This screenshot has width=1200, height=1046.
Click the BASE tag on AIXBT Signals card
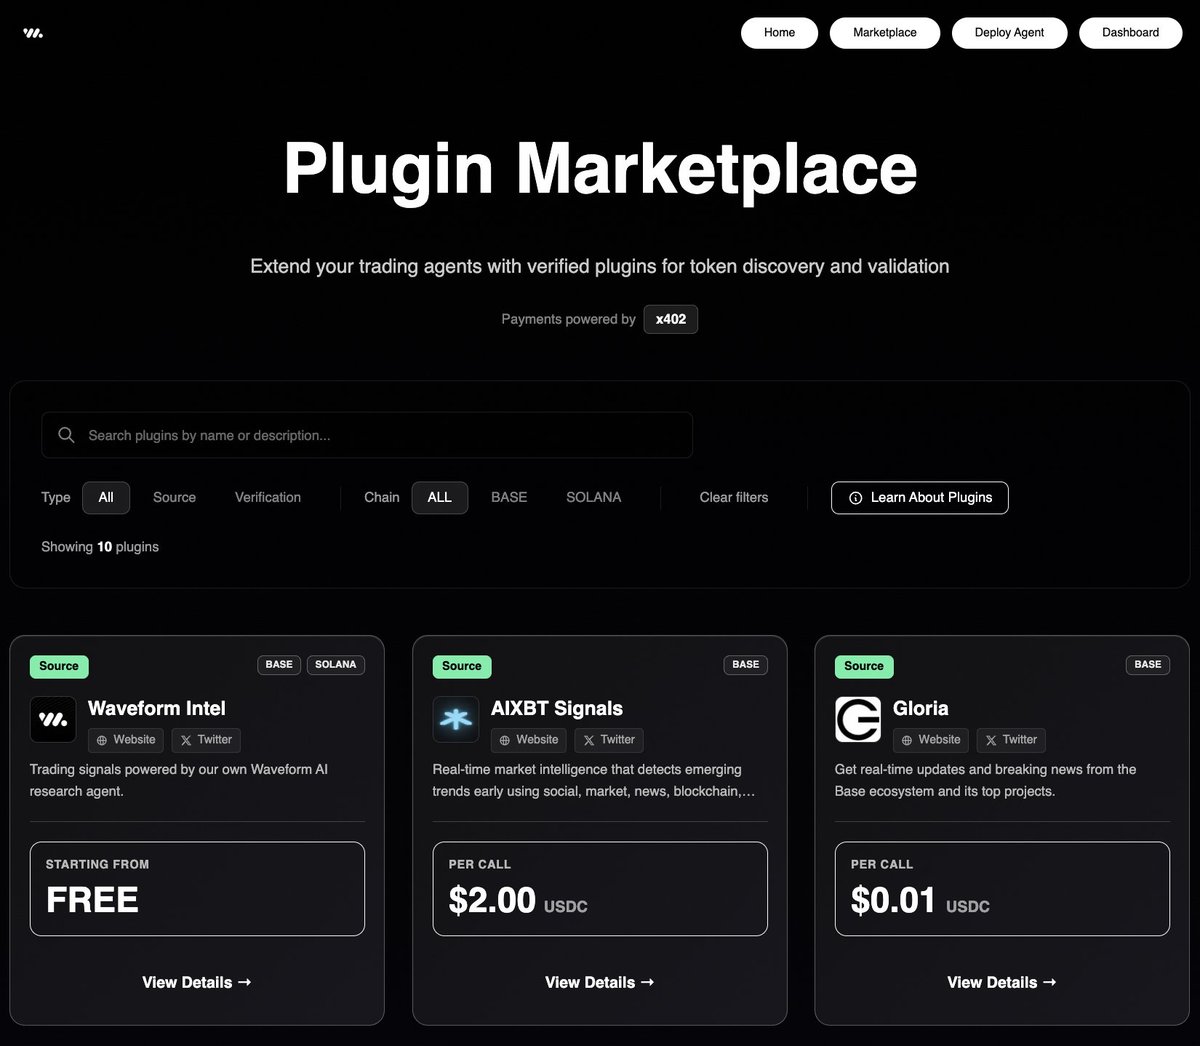746,665
